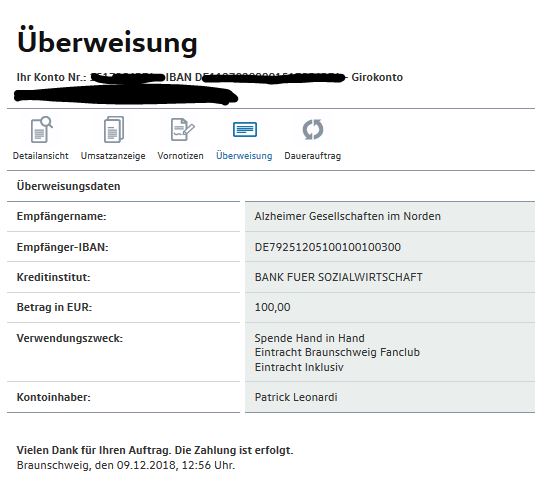Select BANK FUER SOZIALWIRTSCHAFT value
The height and width of the screenshot is (483, 545).
coord(339,277)
